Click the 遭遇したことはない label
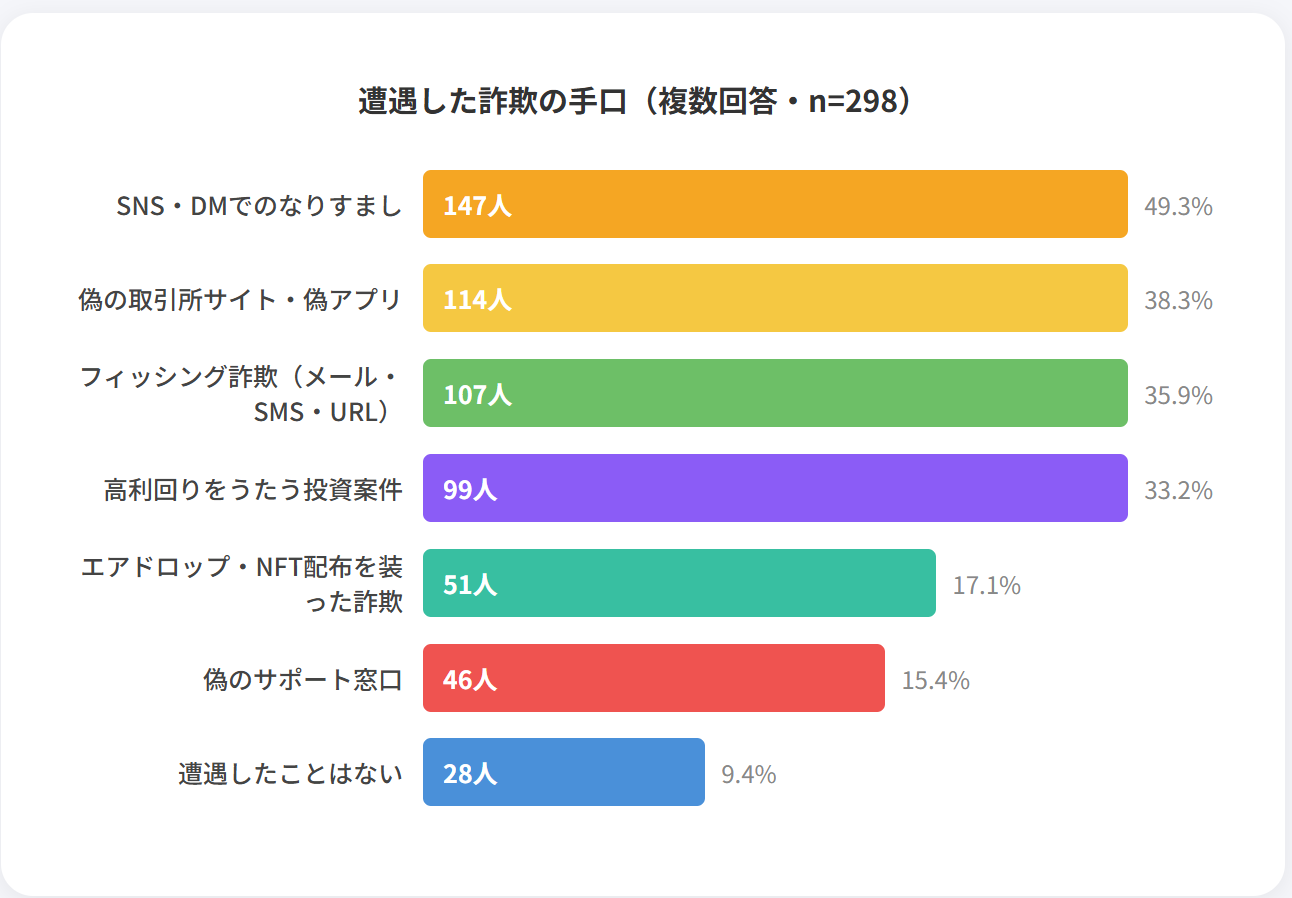 (x=291, y=774)
